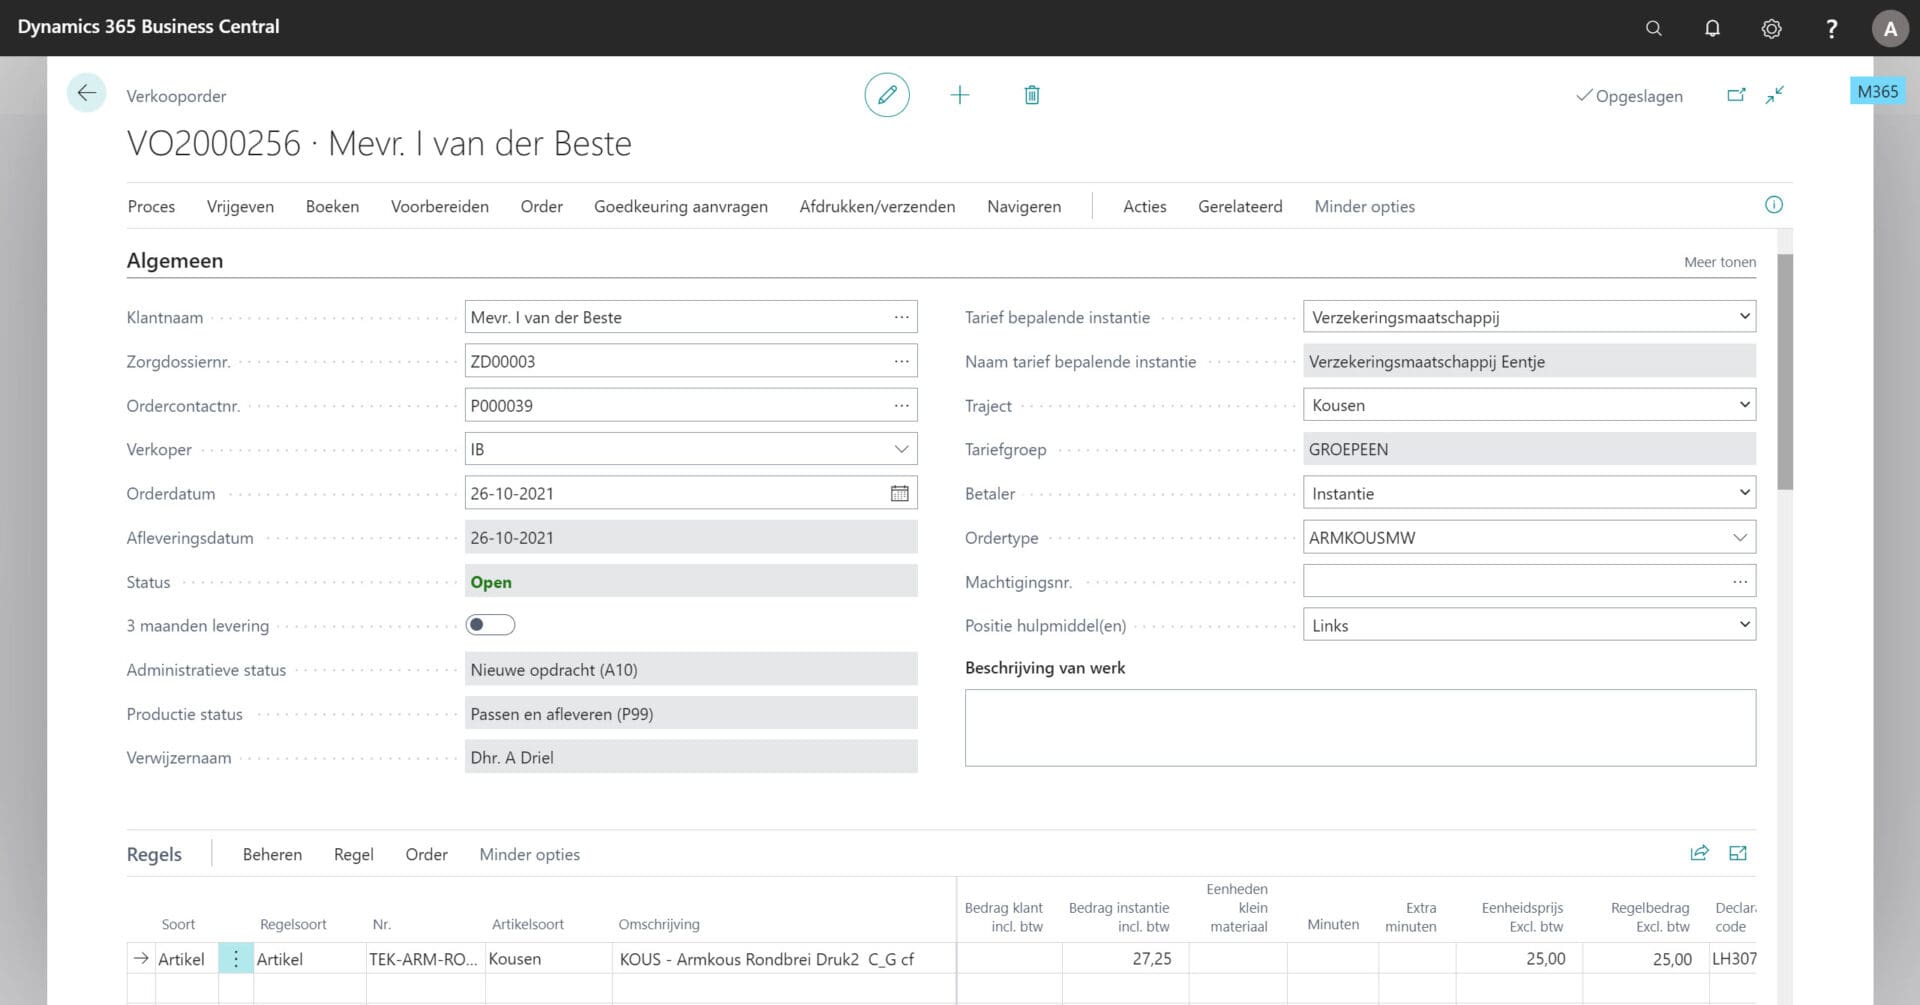
Task: Click Regels section heading
Action: click(x=154, y=854)
